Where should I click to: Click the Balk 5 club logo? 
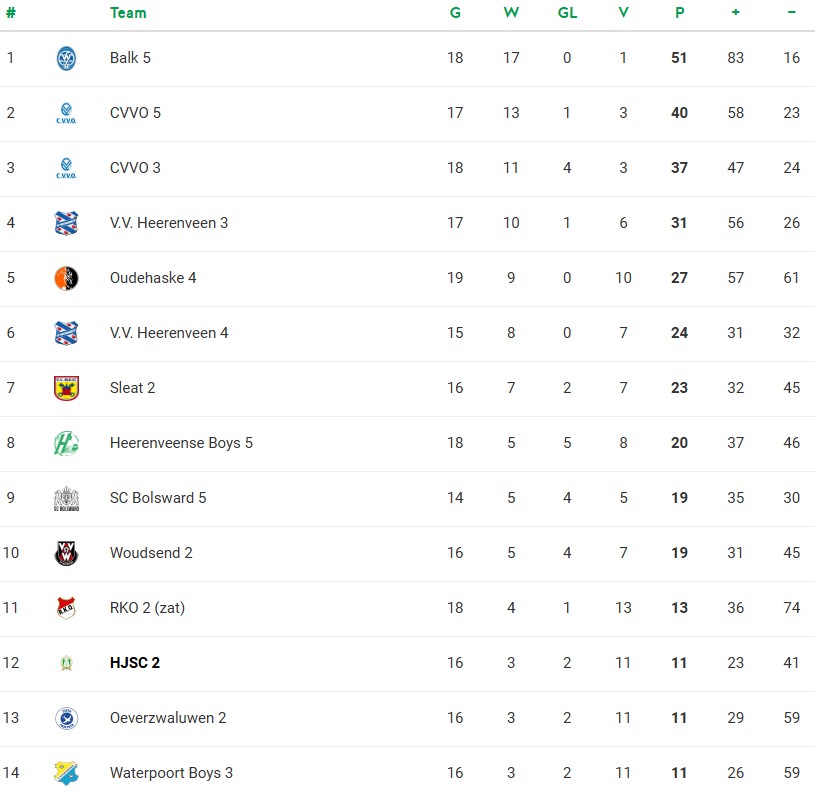click(x=66, y=58)
